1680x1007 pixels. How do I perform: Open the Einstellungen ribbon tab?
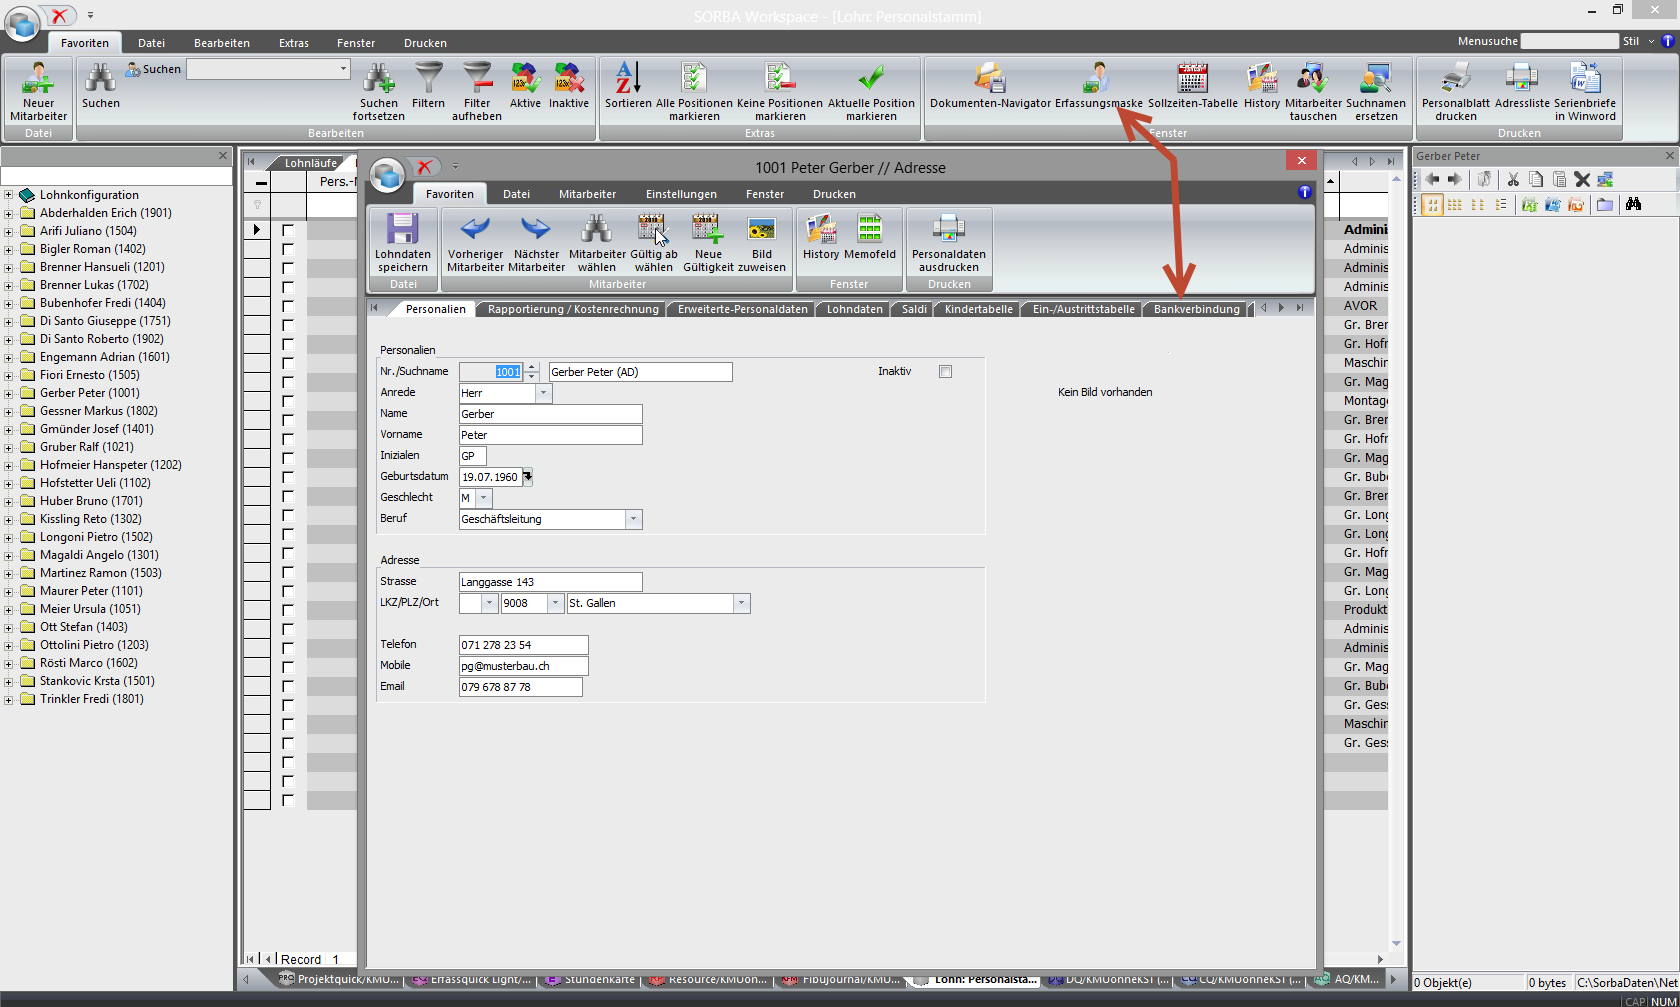click(x=681, y=194)
